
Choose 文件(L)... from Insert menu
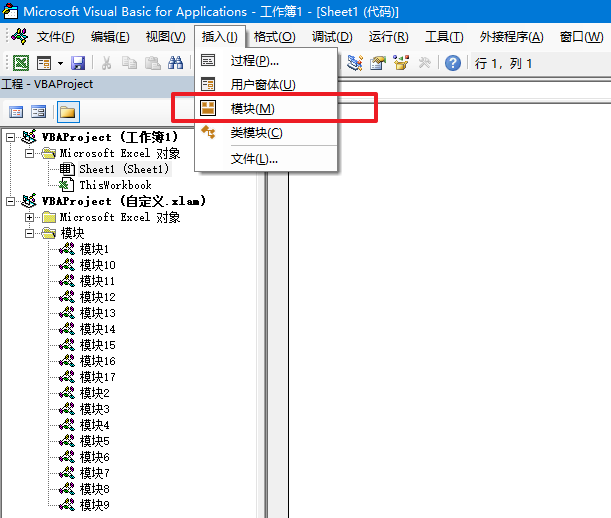click(x=266, y=159)
